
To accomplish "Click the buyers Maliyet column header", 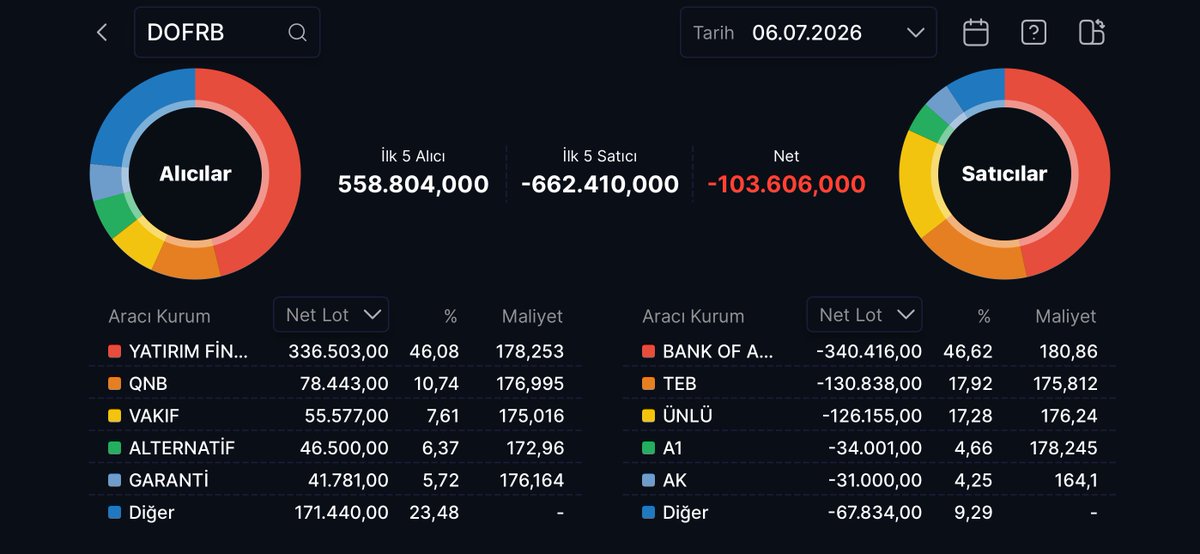I will pos(532,316).
